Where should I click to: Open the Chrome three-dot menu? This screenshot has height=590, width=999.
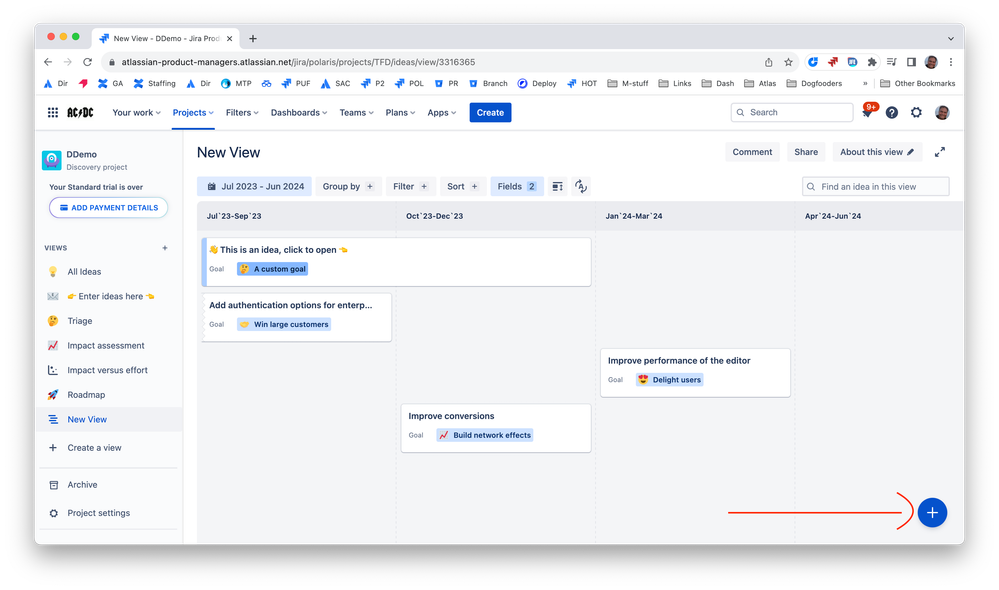coord(951,62)
